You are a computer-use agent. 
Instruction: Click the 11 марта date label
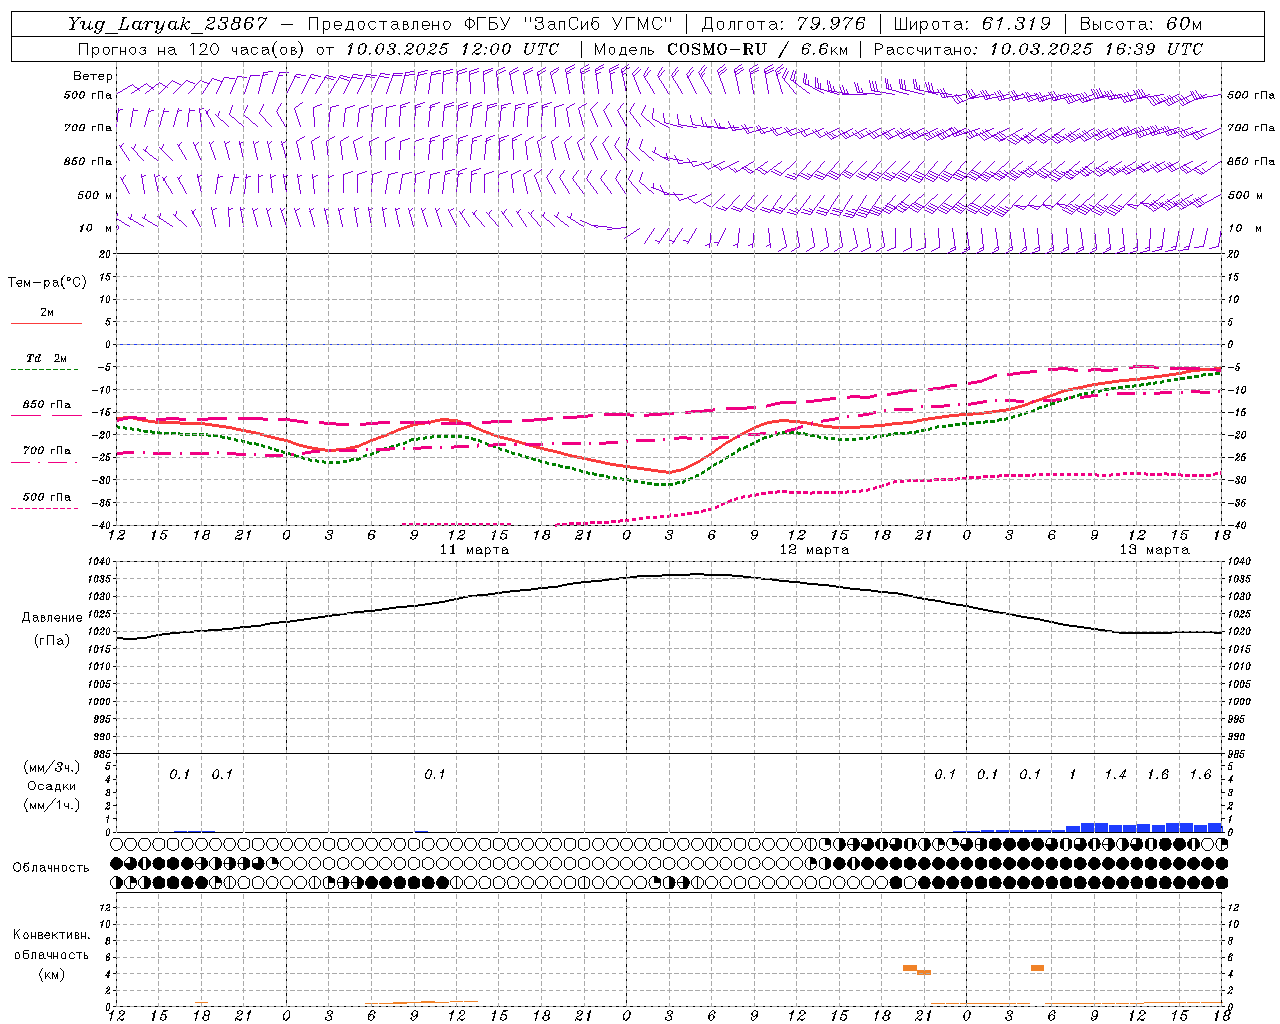tap(474, 550)
